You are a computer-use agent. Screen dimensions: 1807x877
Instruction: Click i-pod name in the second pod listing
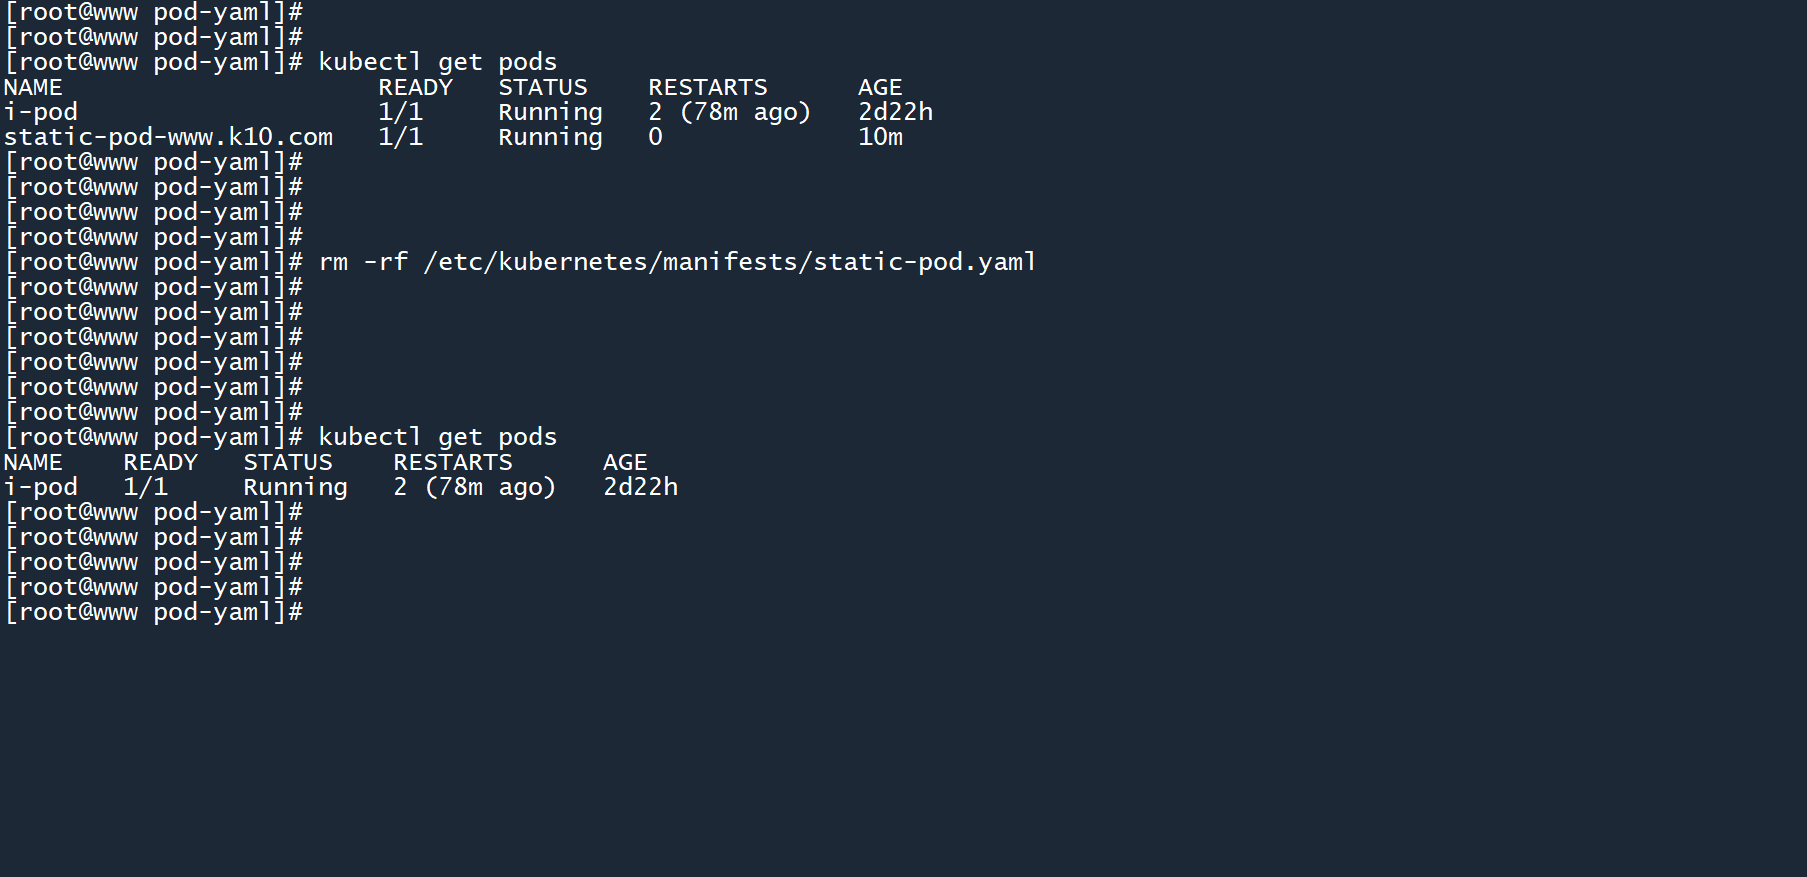click(41, 487)
